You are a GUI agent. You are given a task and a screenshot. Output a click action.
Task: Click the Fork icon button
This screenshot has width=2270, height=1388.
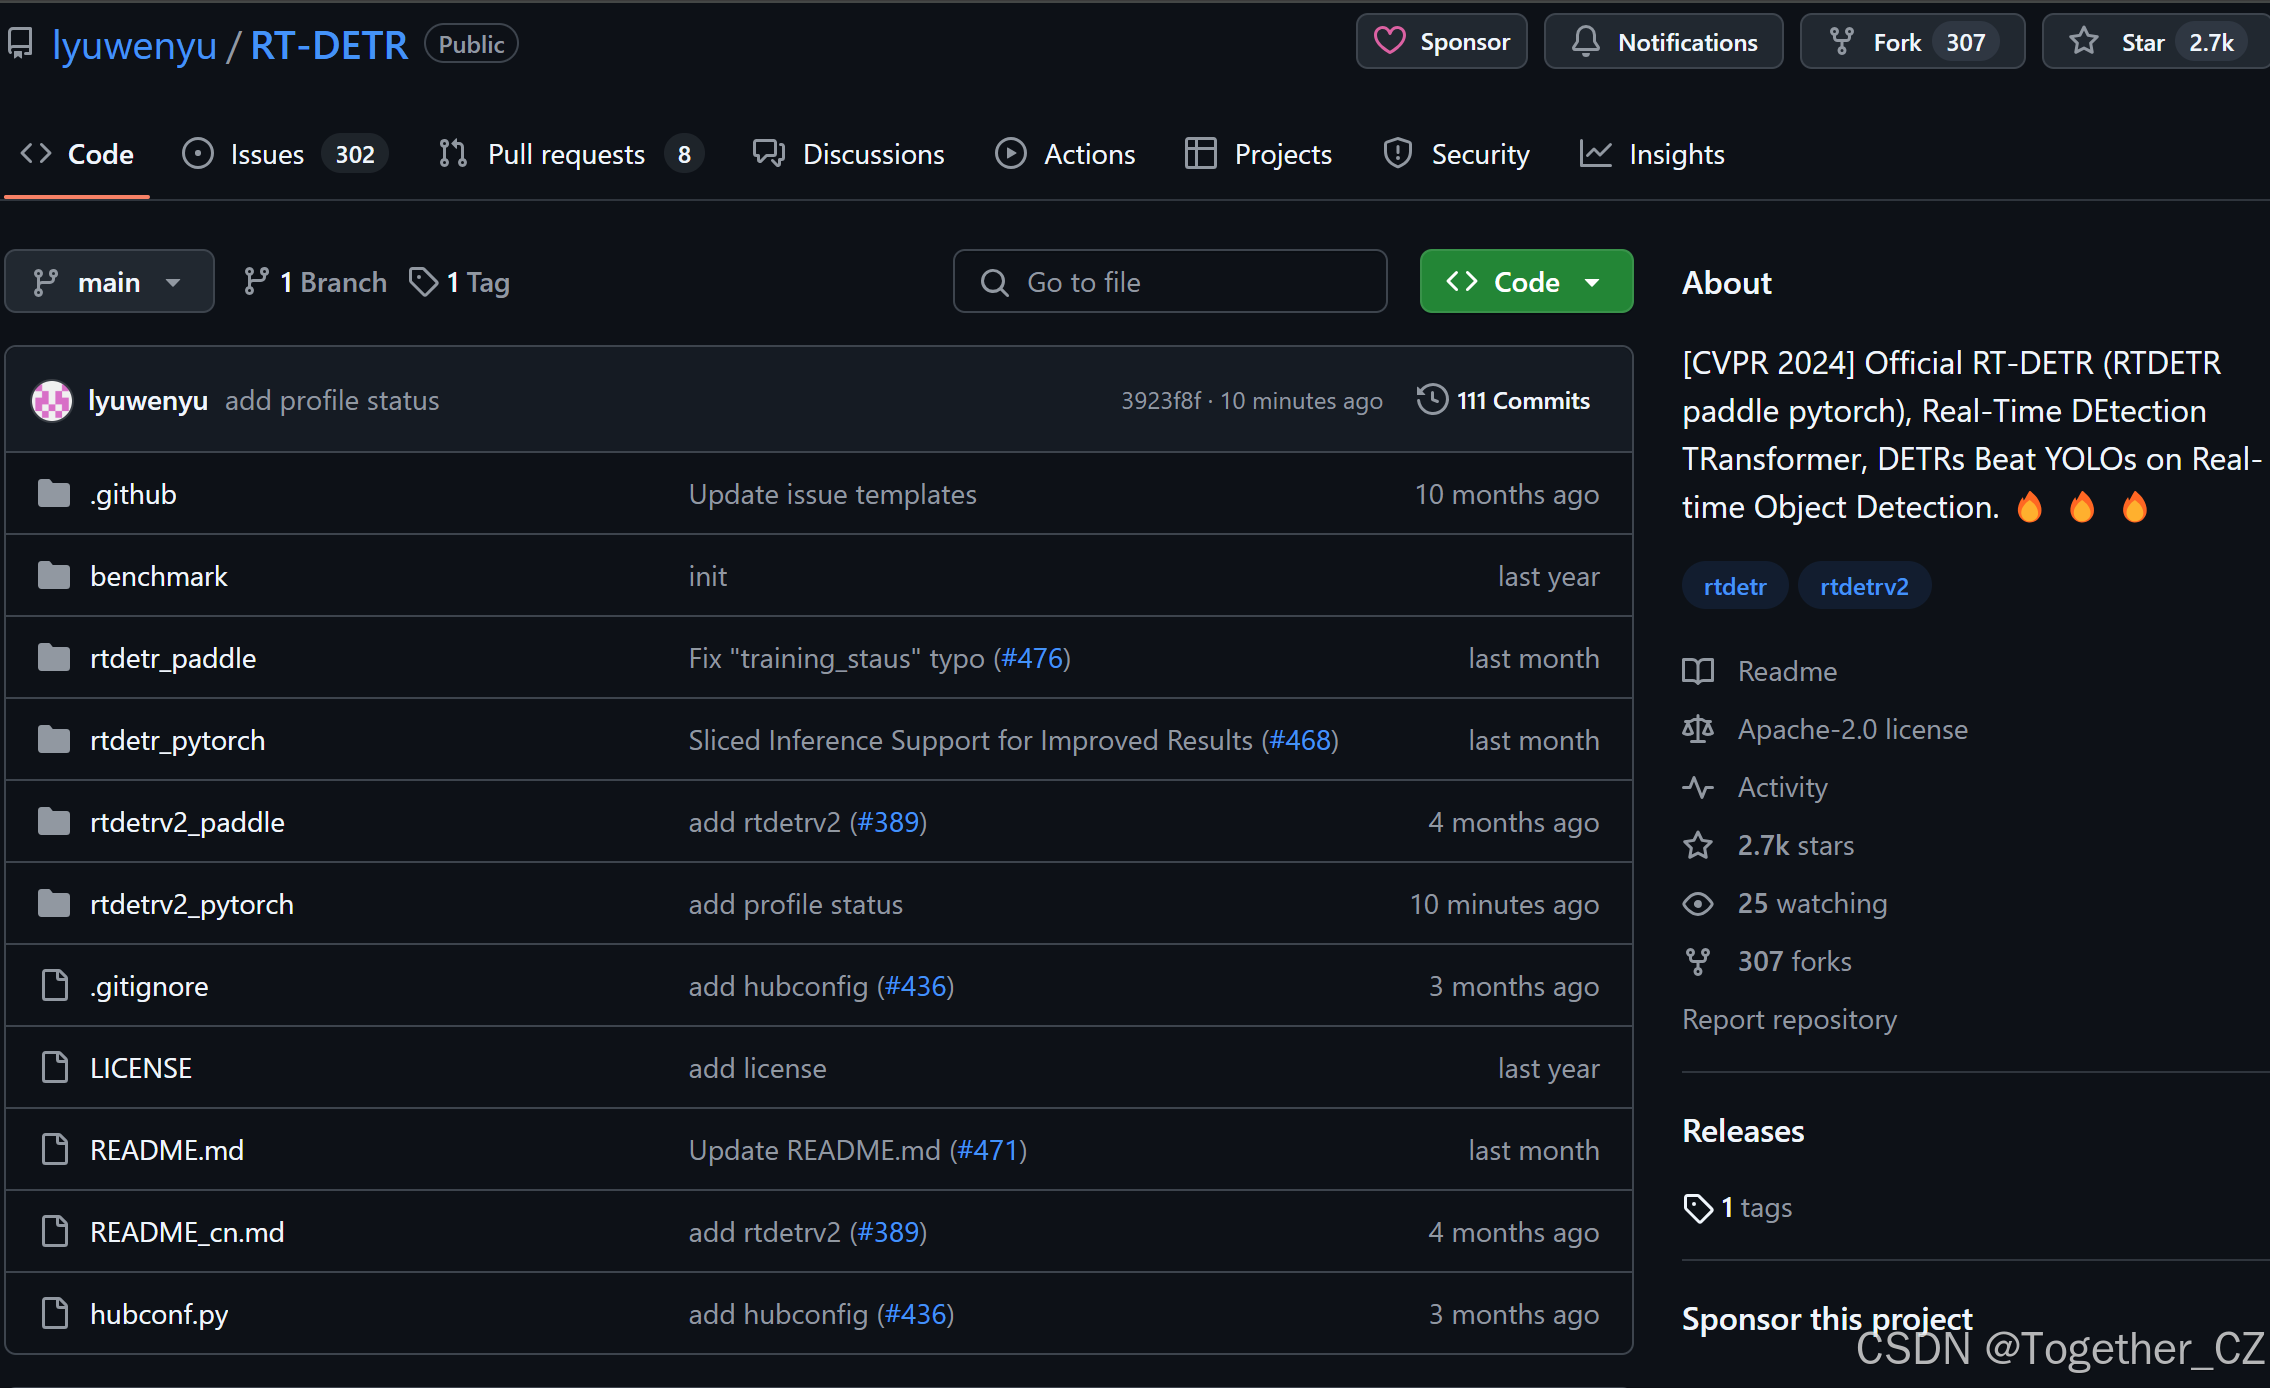point(1841,41)
